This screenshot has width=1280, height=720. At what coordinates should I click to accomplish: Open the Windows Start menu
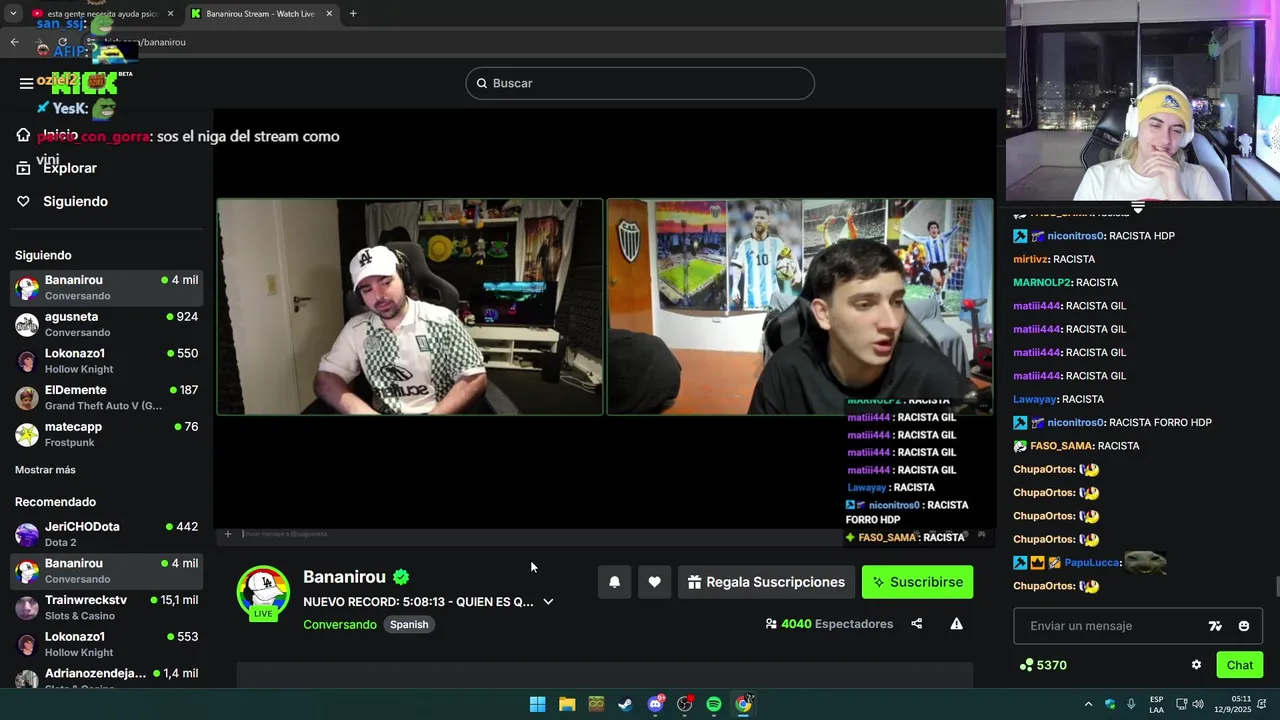[x=538, y=704]
